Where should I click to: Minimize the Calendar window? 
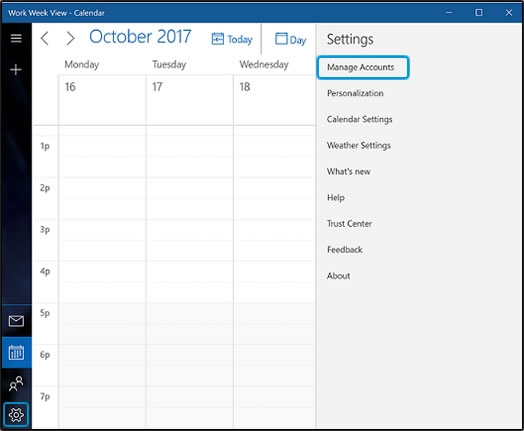(x=449, y=13)
